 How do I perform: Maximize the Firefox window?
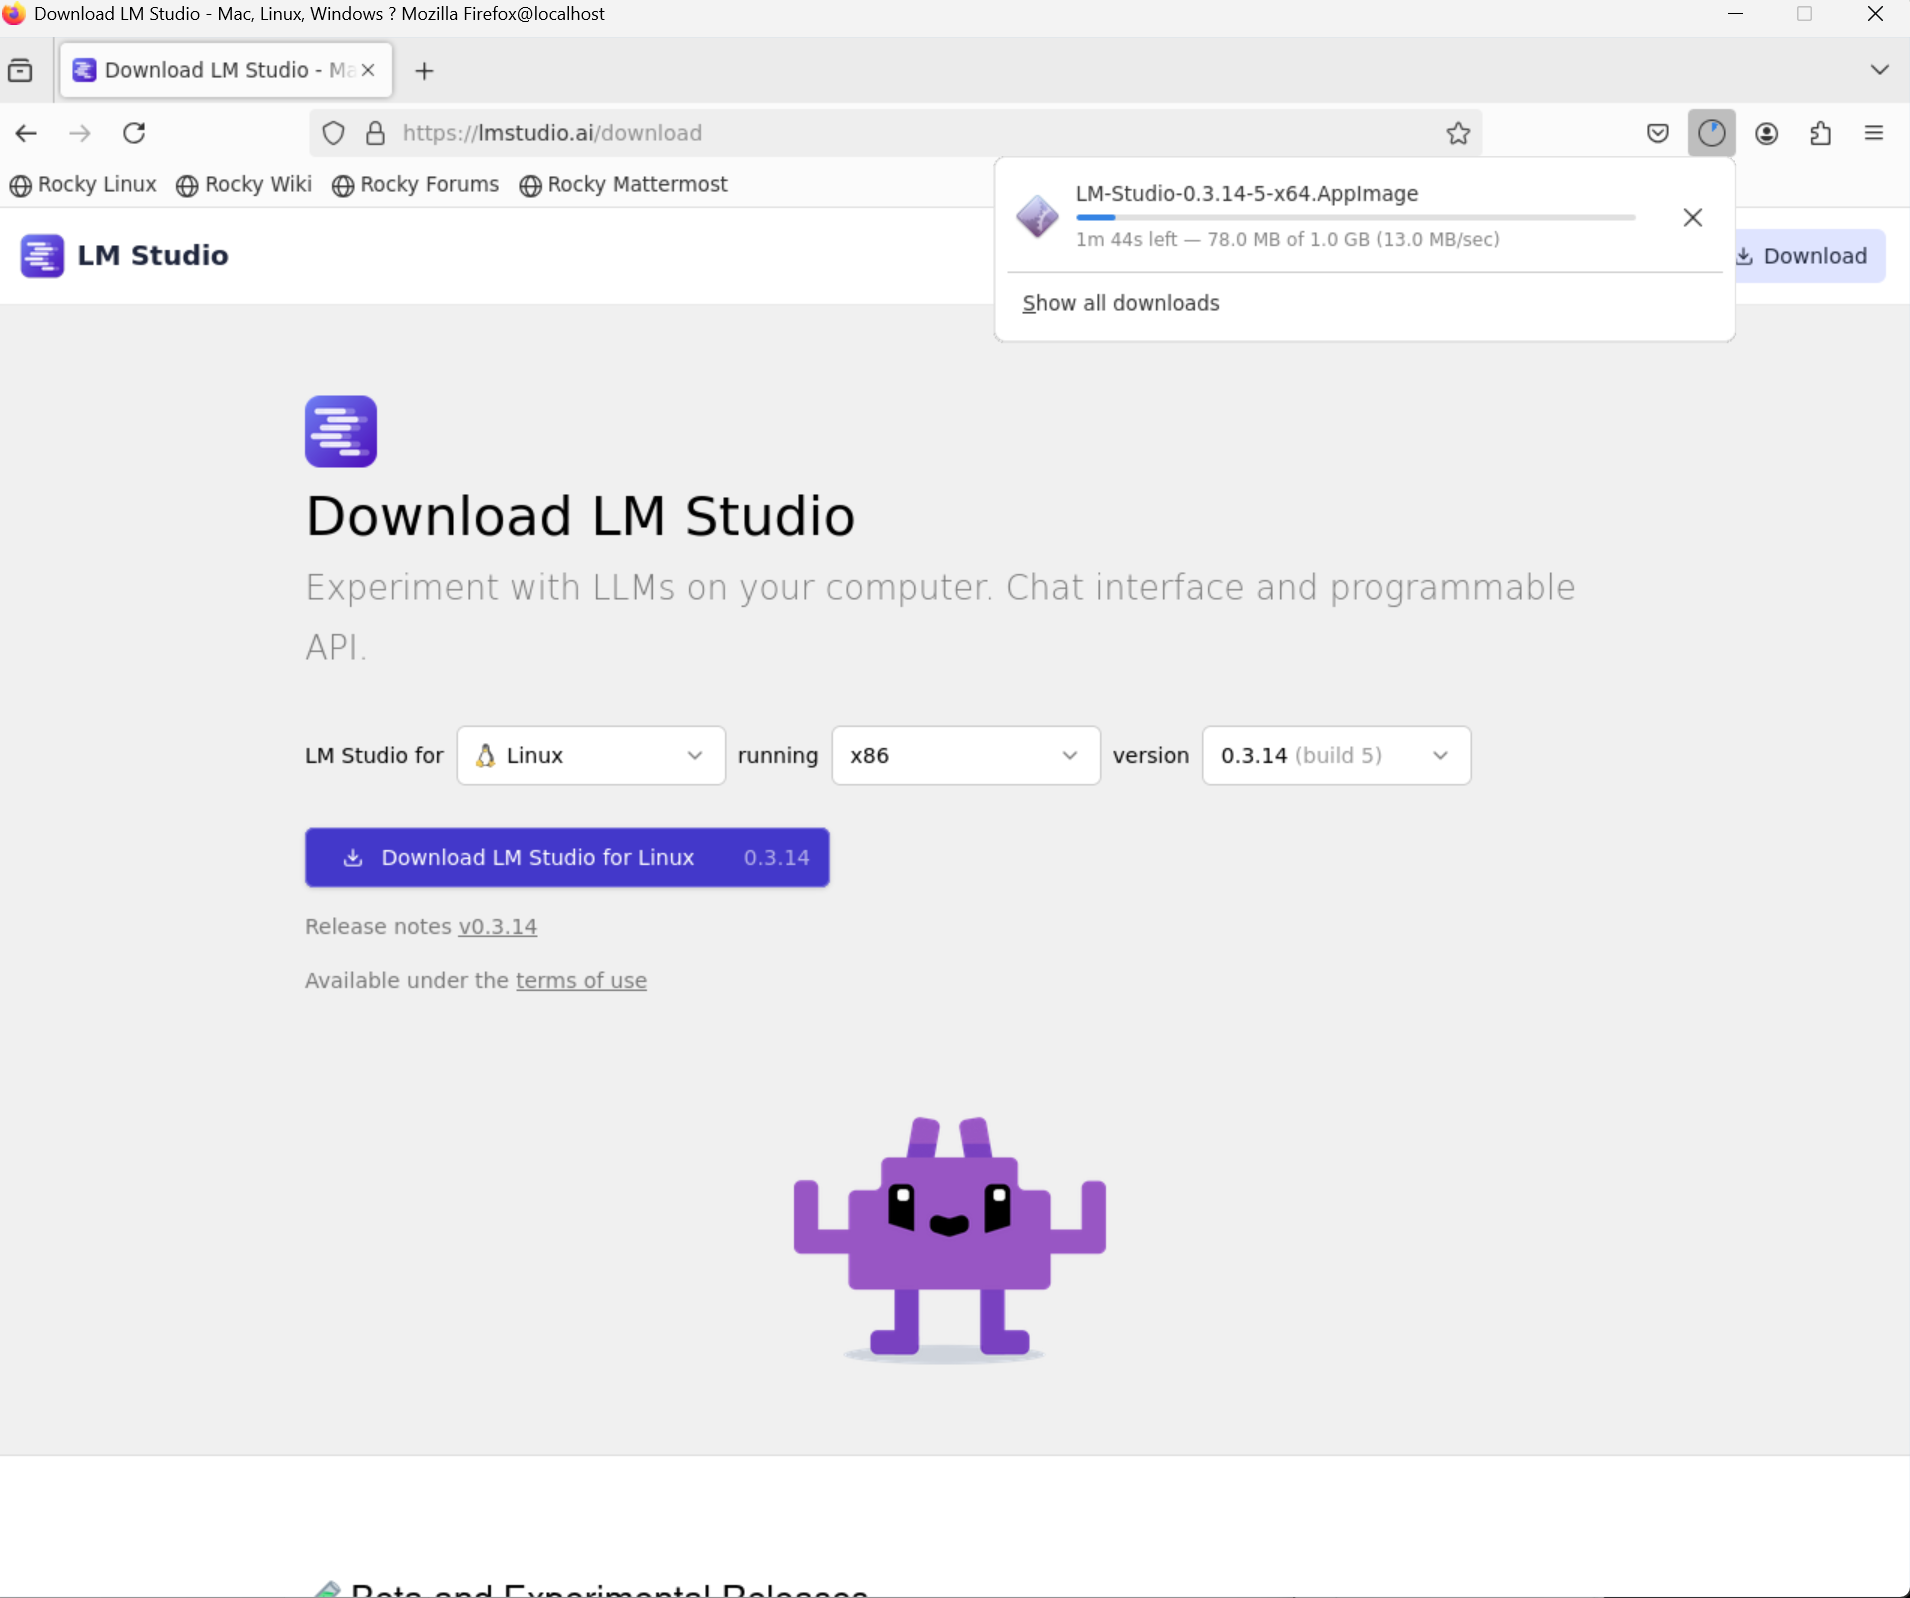point(1804,14)
